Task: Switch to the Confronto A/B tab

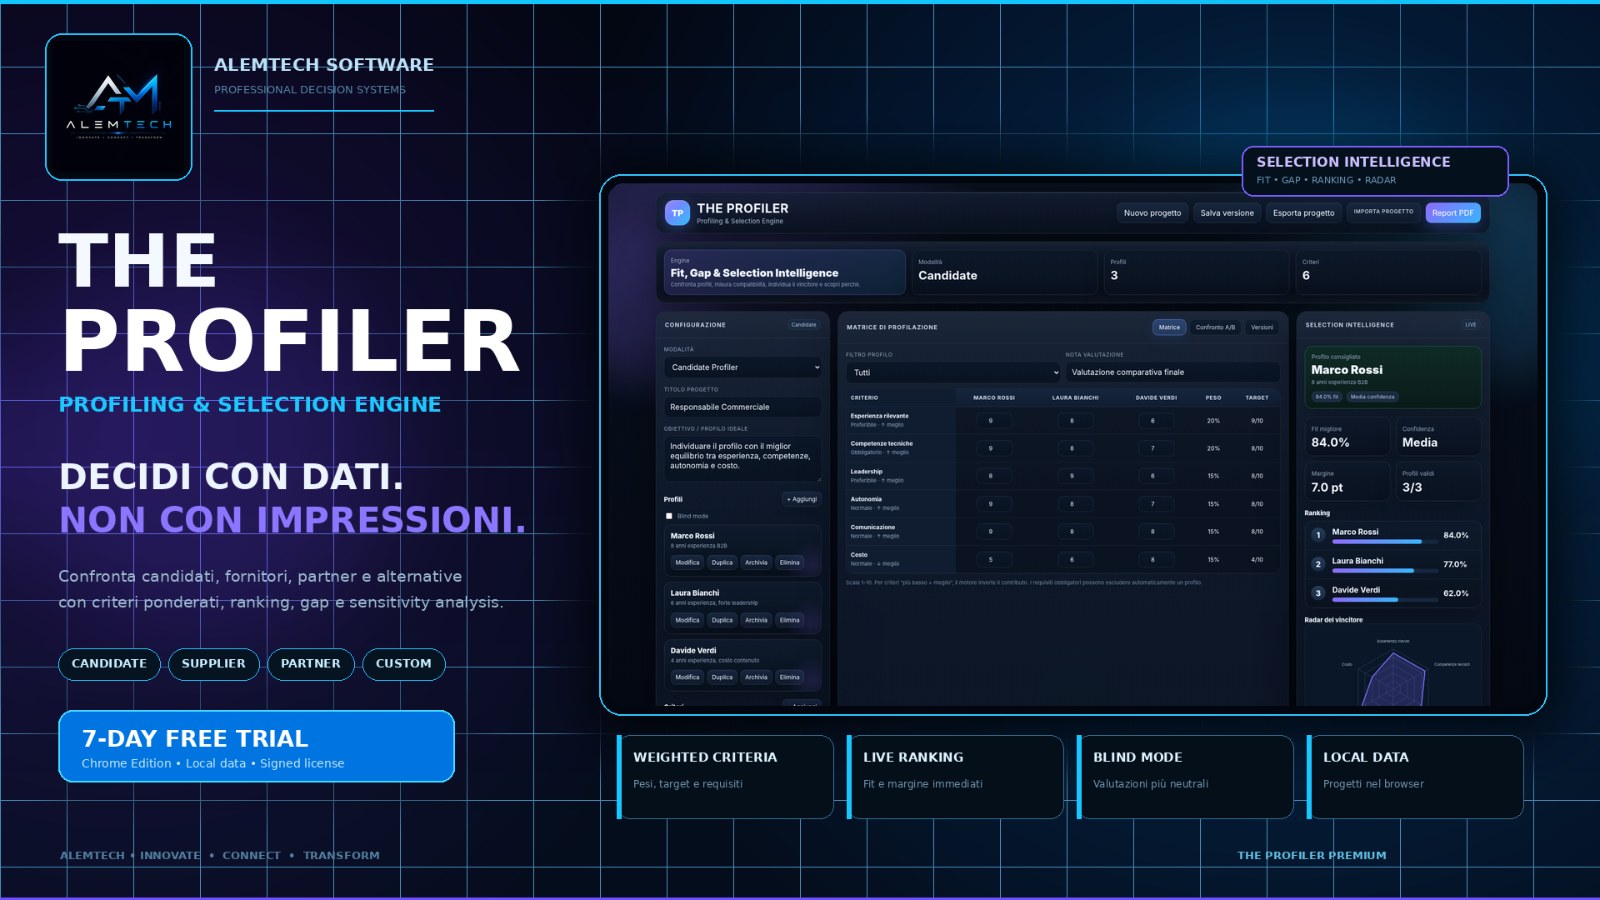Action: pyautogui.click(x=1215, y=327)
